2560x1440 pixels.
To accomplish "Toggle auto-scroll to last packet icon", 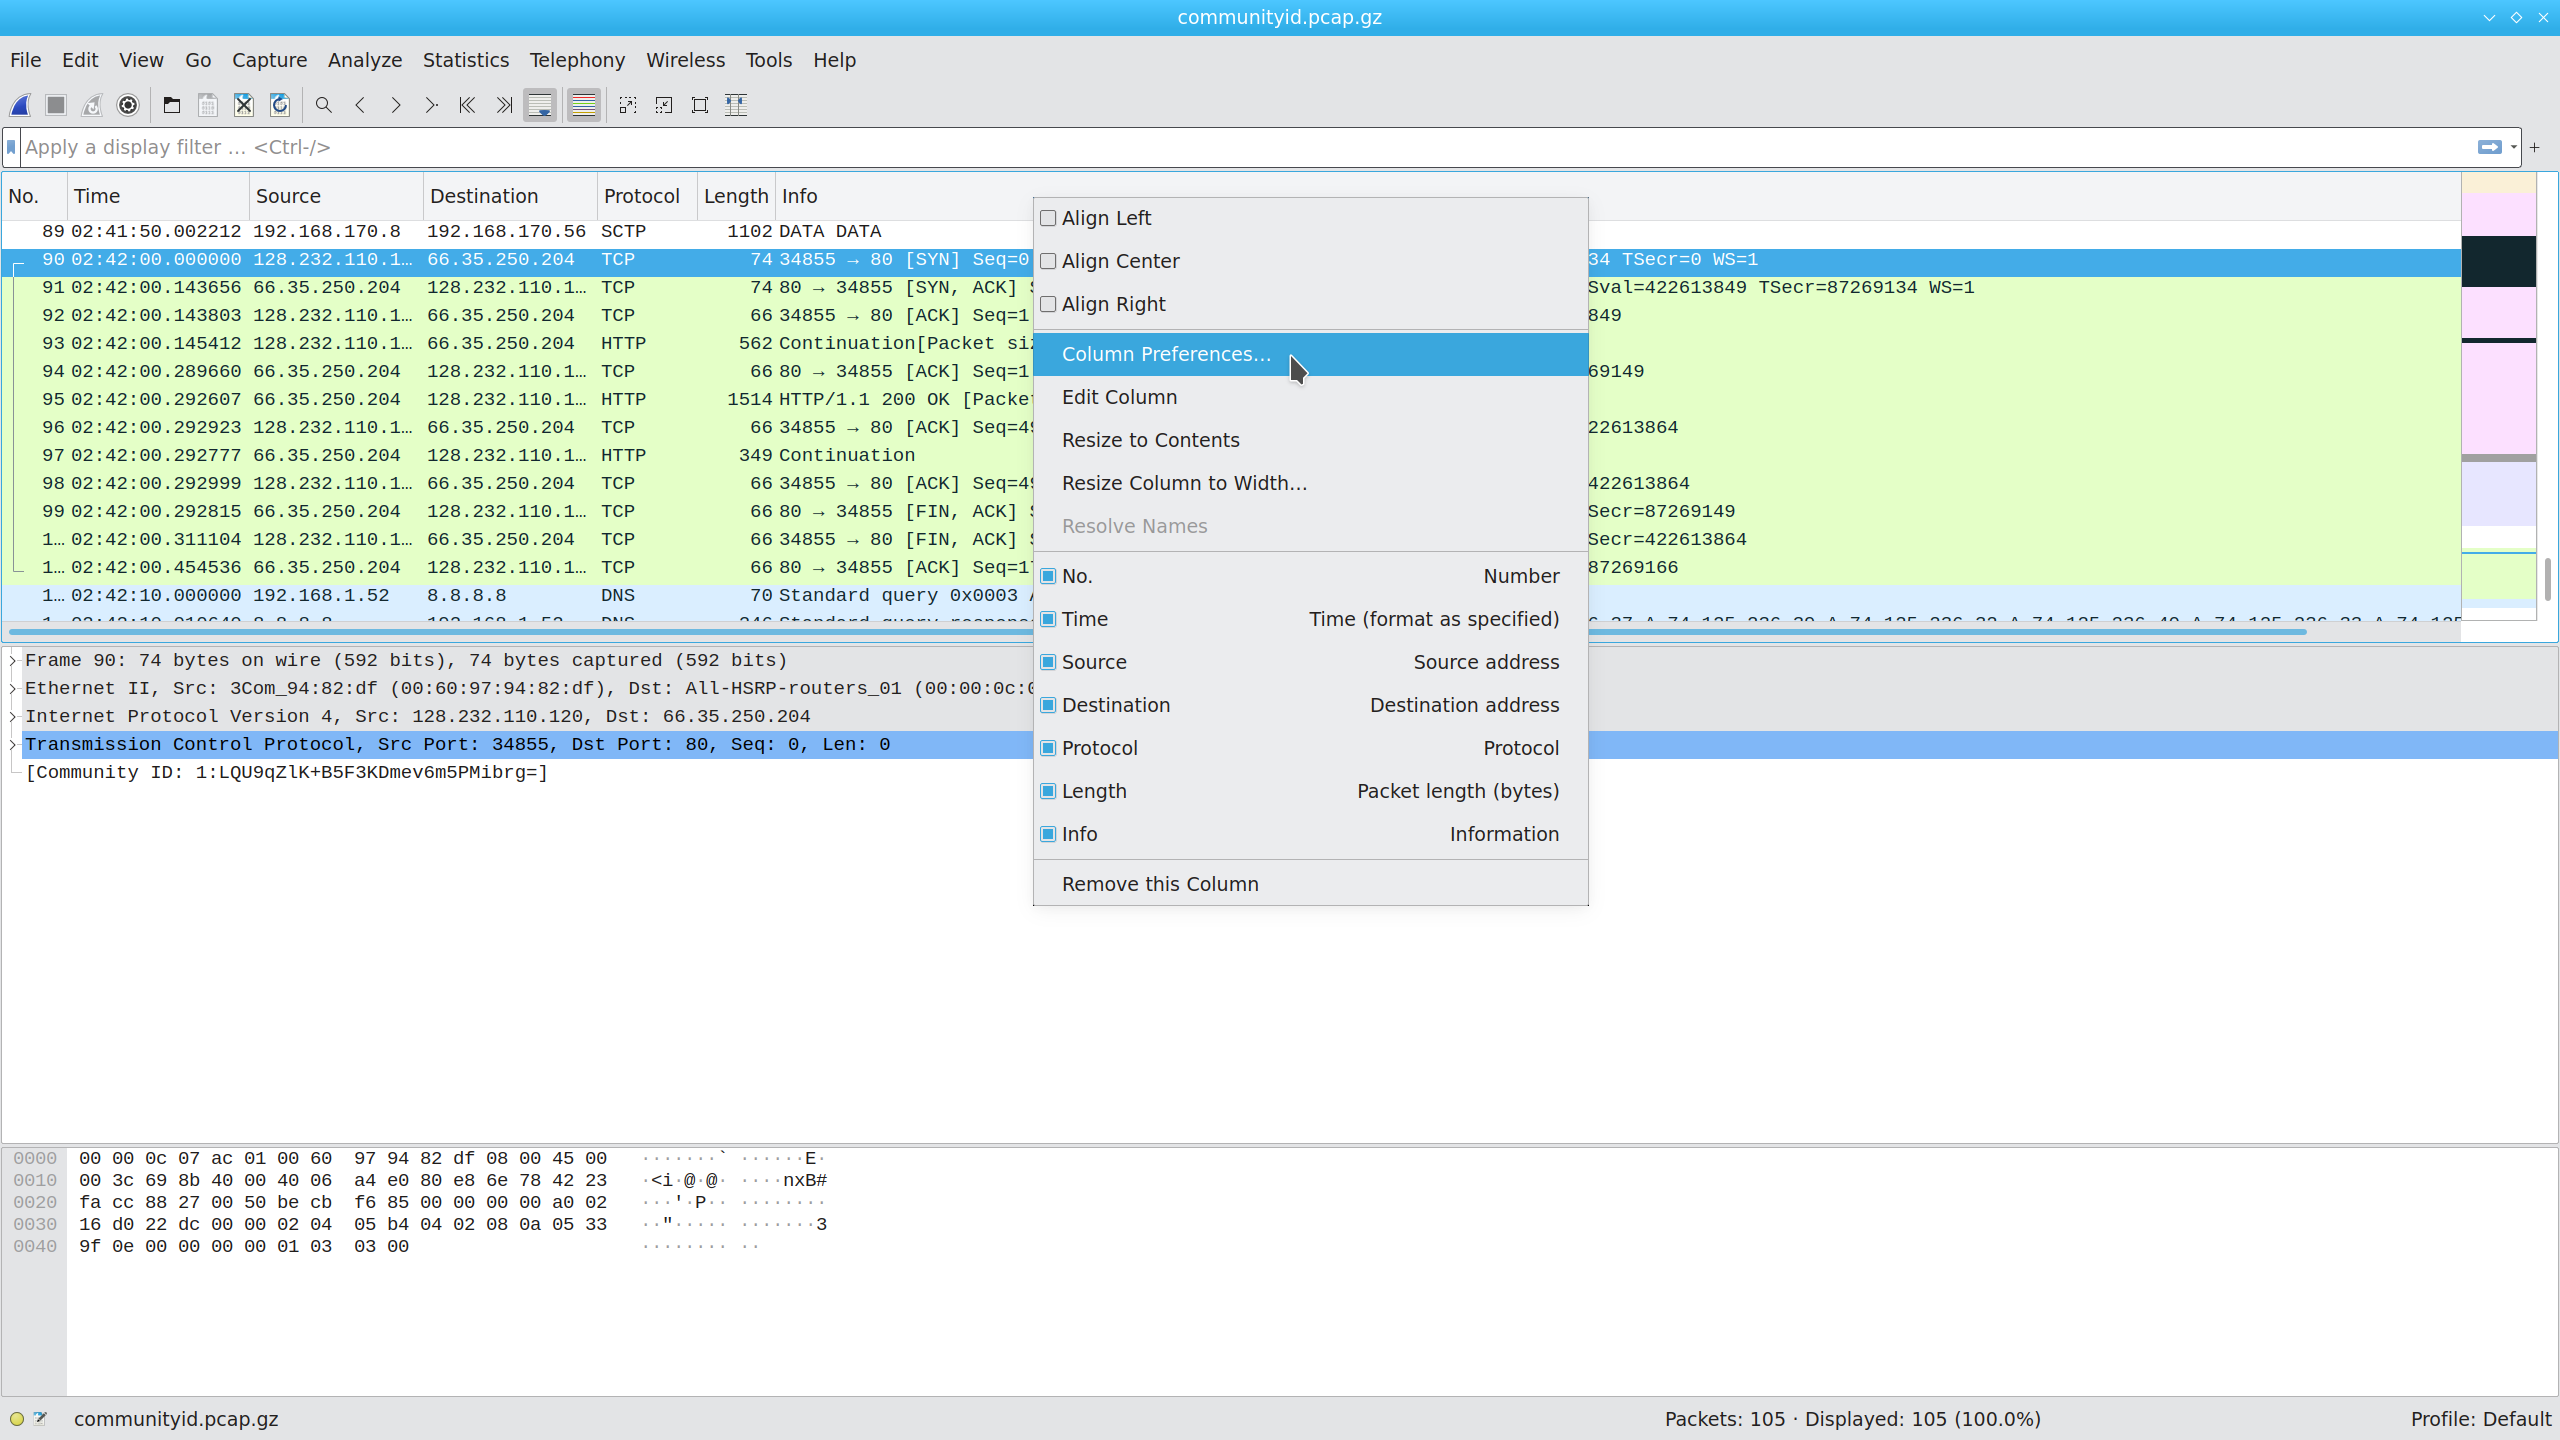I will [540, 105].
